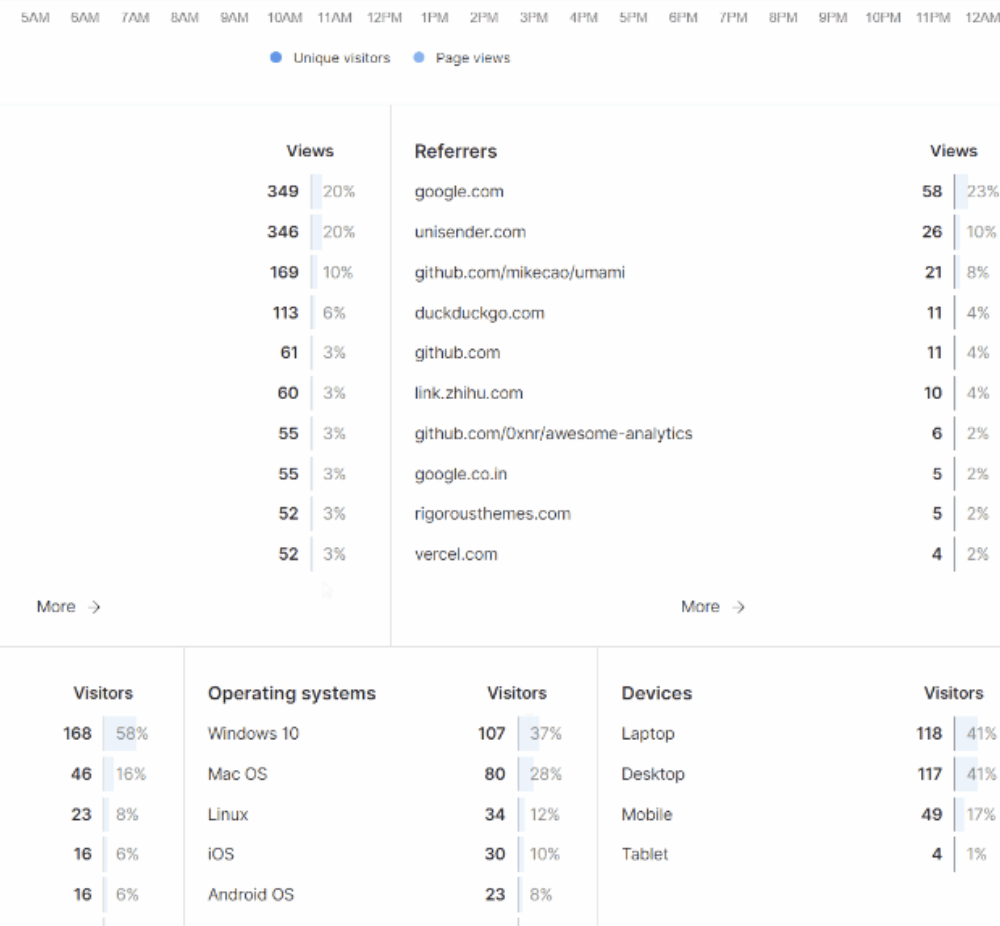Image resolution: width=1000 pixels, height=926 pixels.
Task: Select the Windows 10 operating system row
Action: point(253,733)
